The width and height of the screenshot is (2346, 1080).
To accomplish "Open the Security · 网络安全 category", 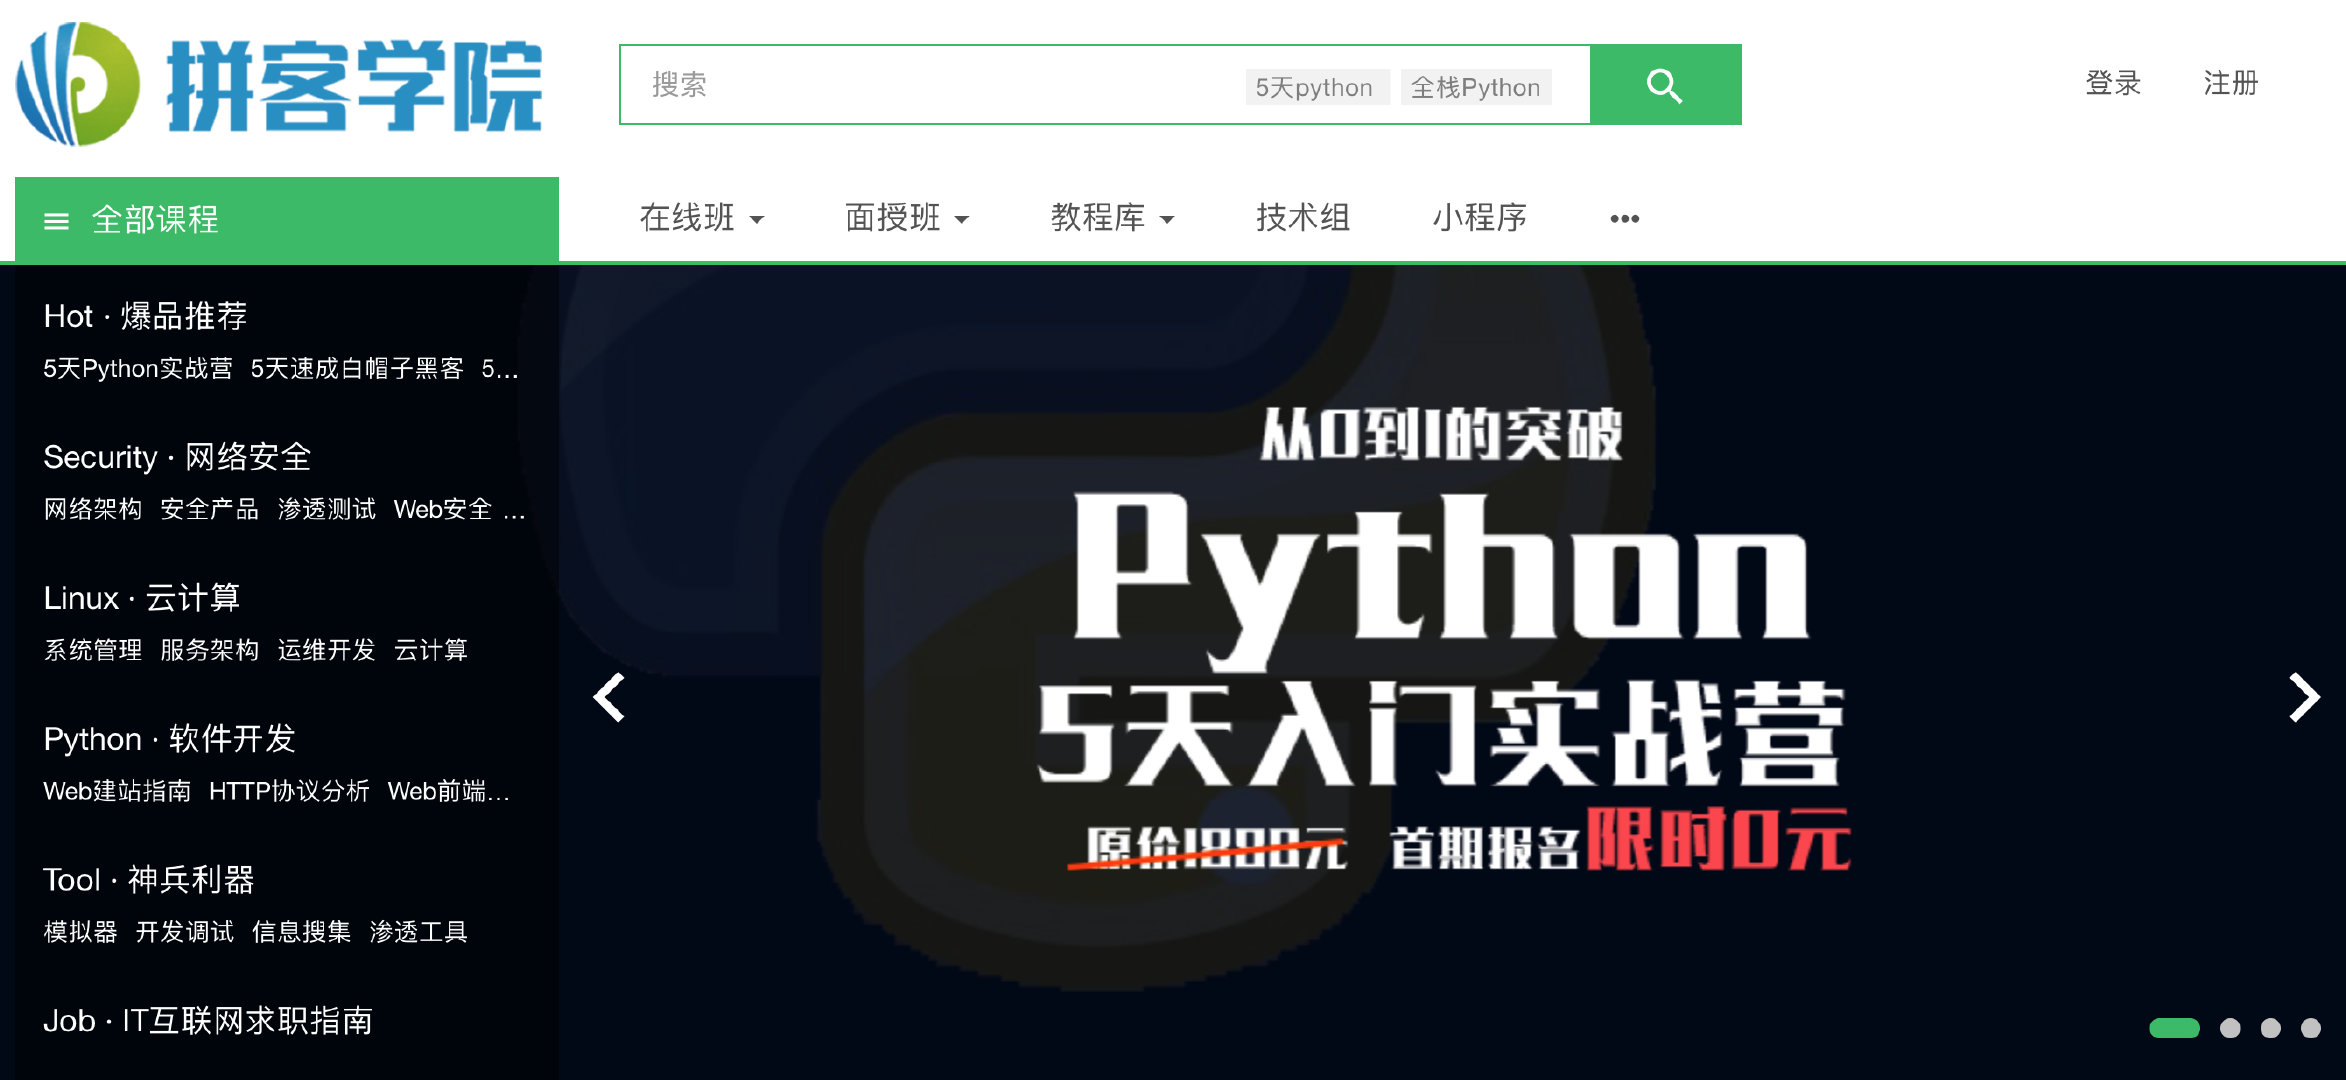I will [x=177, y=457].
